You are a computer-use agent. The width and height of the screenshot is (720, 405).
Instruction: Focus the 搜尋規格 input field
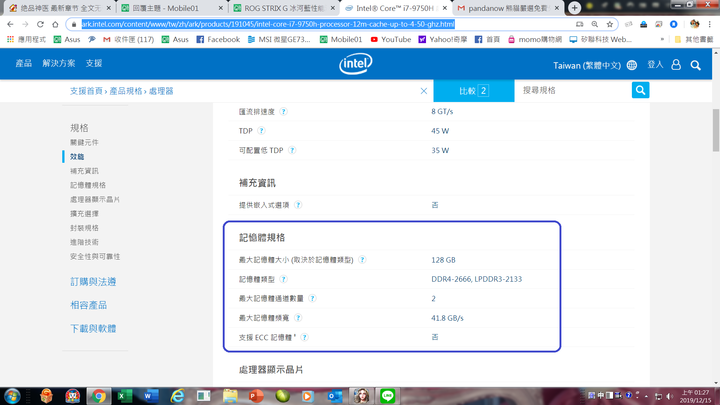pos(573,90)
